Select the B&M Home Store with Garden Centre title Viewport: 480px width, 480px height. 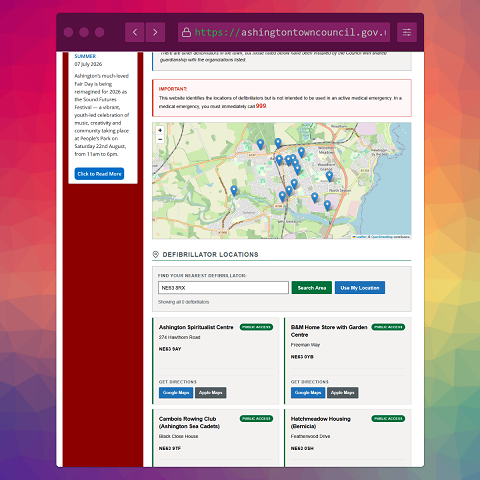click(329, 331)
